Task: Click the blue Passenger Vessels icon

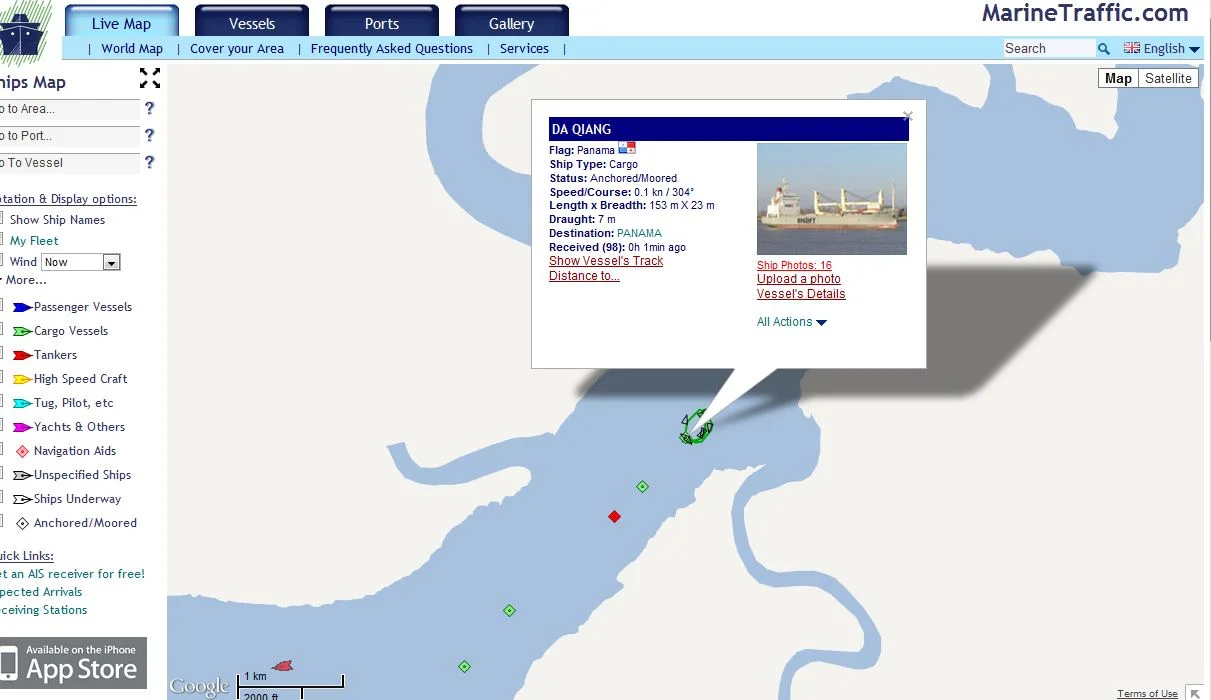Action: [22, 307]
